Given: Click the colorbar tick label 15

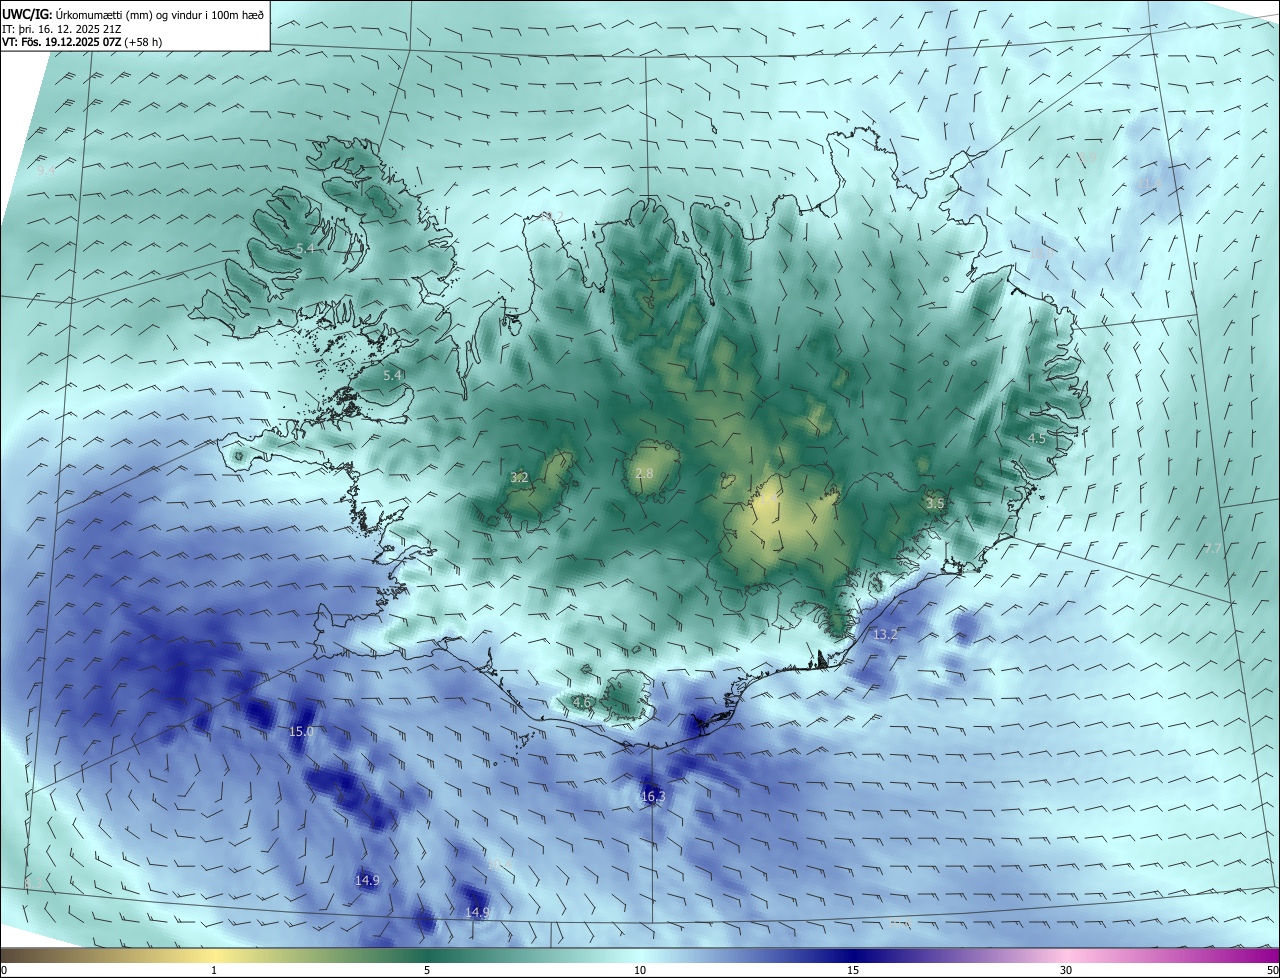Looking at the screenshot, I should pos(853,970).
